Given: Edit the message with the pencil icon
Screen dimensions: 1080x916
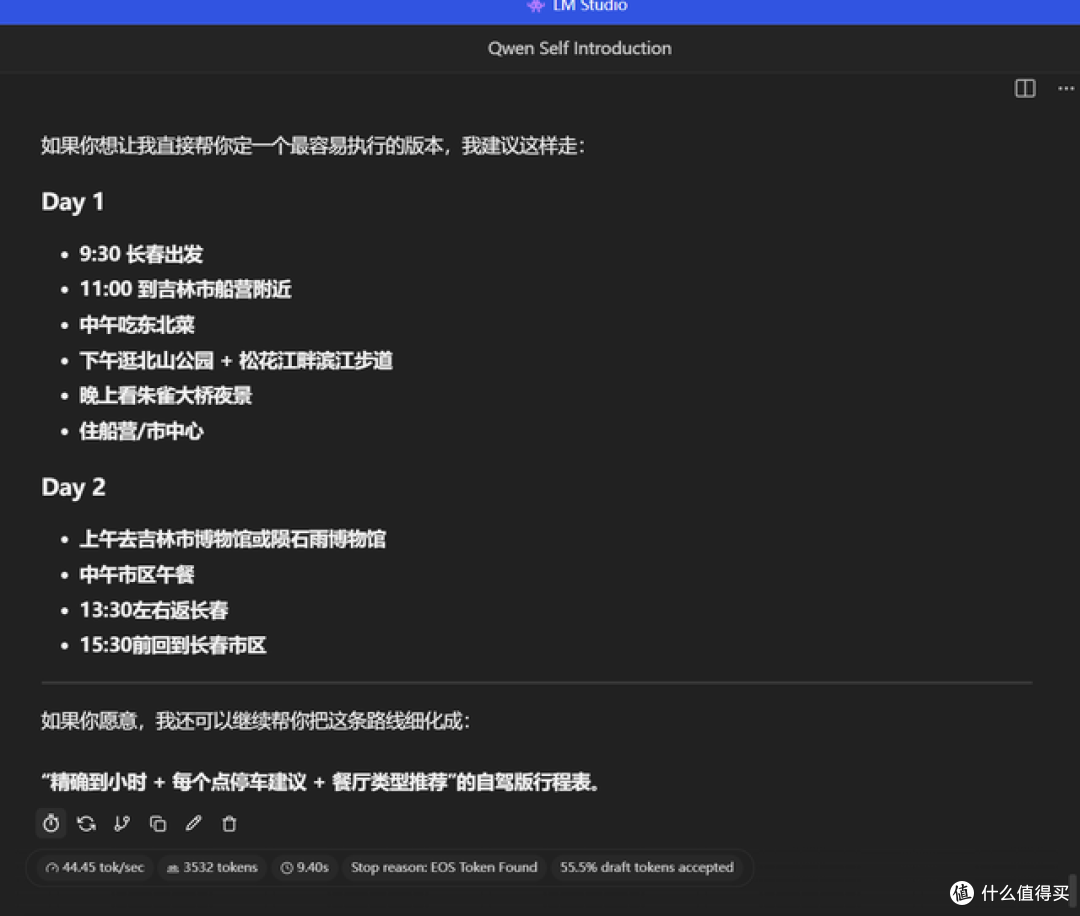Looking at the screenshot, I should point(194,823).
